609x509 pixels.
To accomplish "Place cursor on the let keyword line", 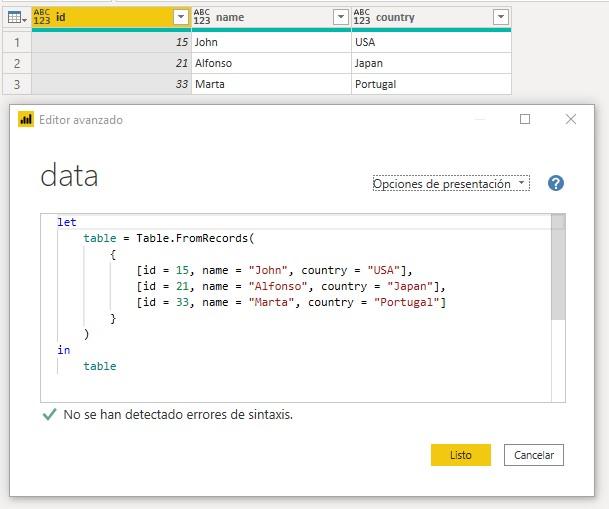I will tap(67, 222).
